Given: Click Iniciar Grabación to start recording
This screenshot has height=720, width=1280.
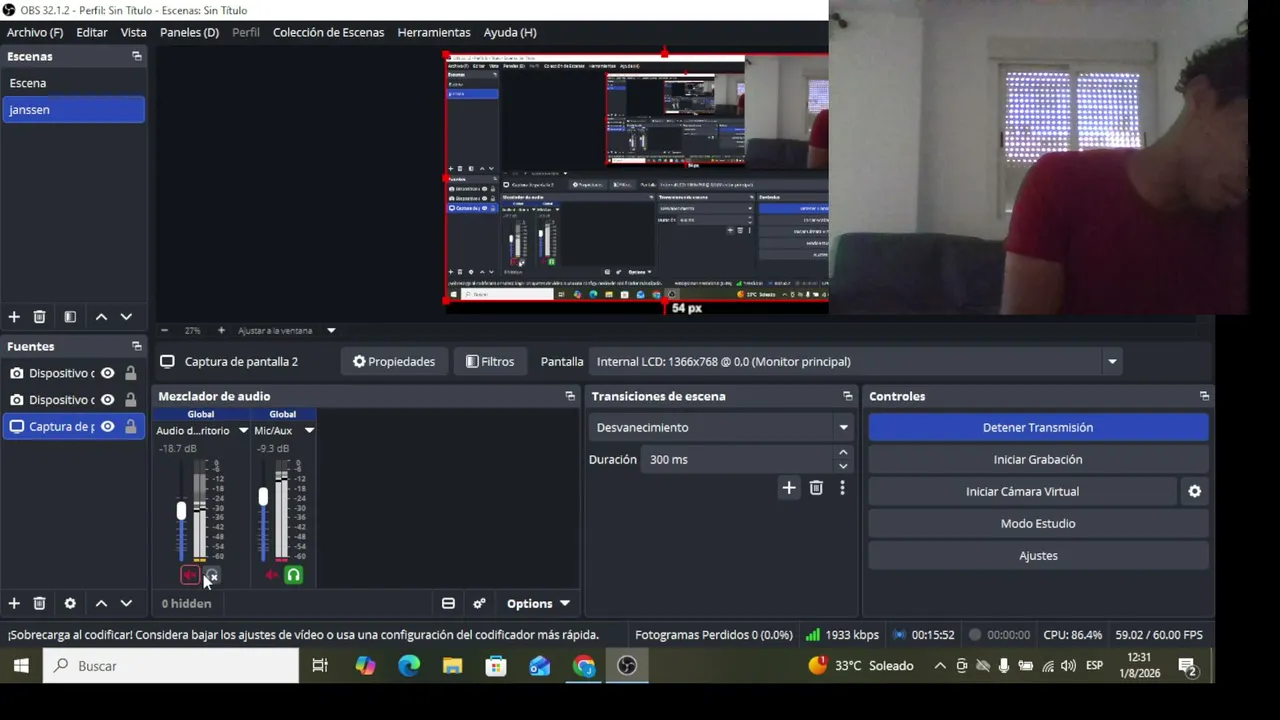Looking at the screenshot, I should 1038,460.
